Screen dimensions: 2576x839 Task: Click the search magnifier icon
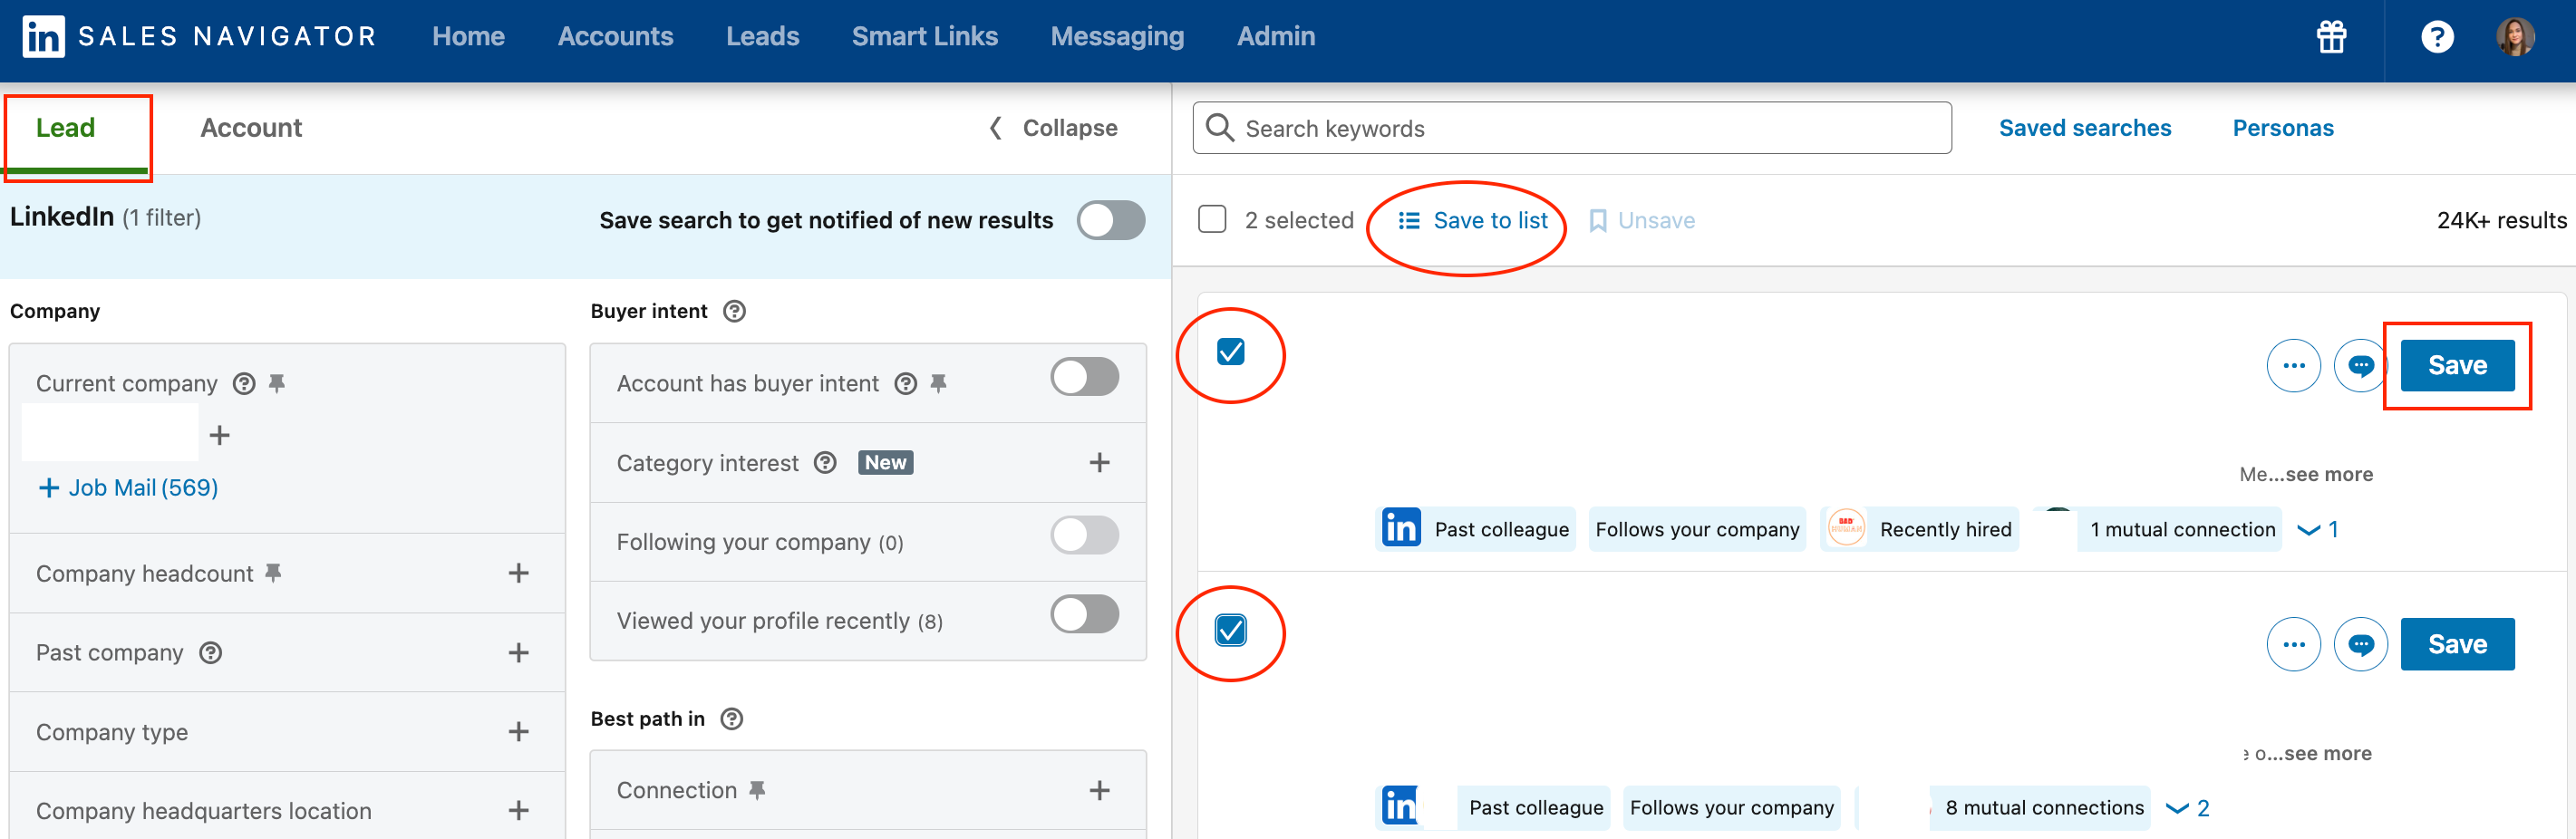point(1219,128)
